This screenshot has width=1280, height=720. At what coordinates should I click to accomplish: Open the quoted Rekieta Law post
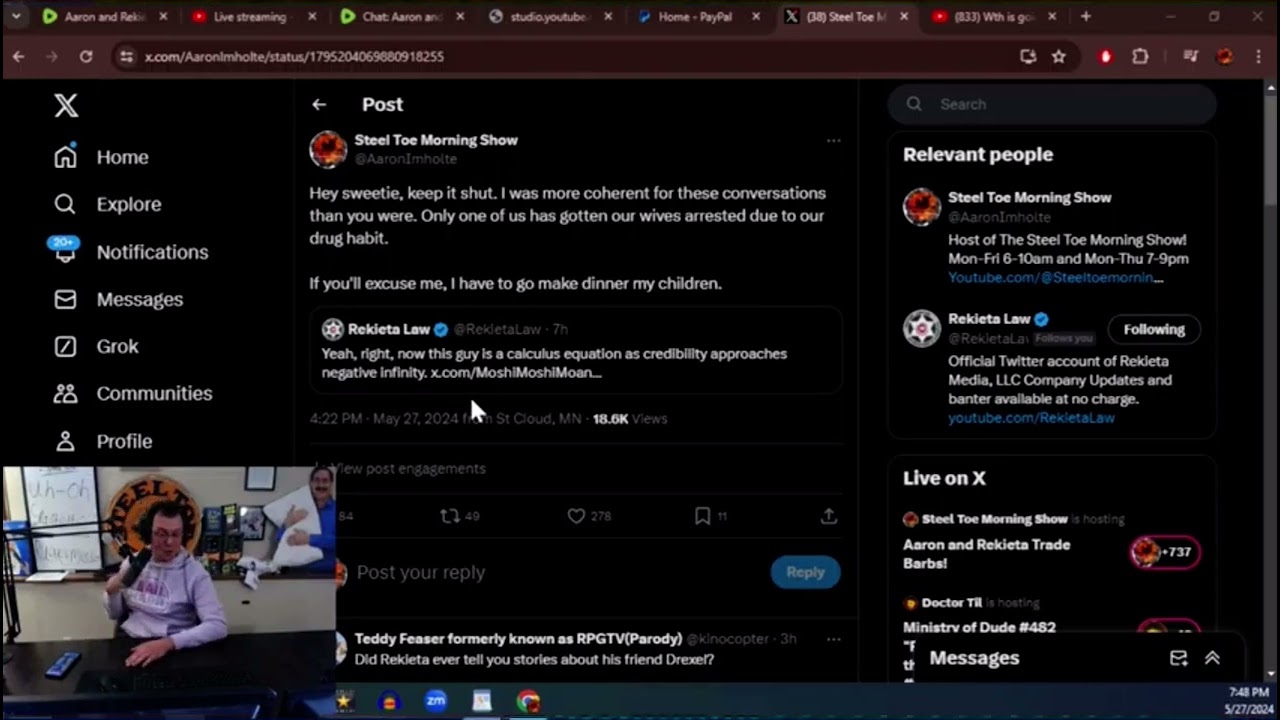coord(575,350)
